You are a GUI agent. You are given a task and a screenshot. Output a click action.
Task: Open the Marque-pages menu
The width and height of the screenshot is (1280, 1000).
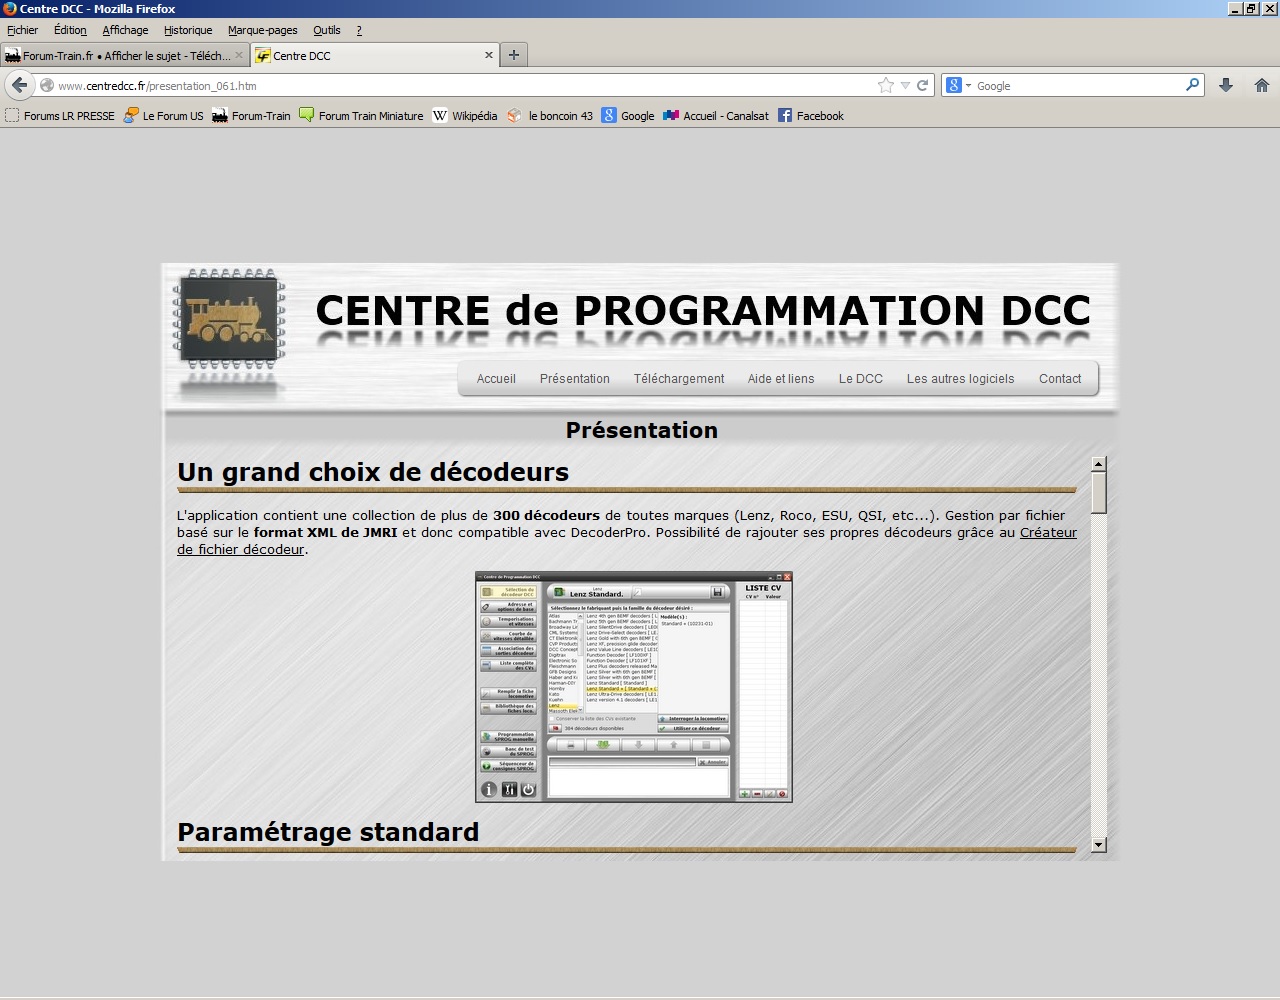[263, 30]
